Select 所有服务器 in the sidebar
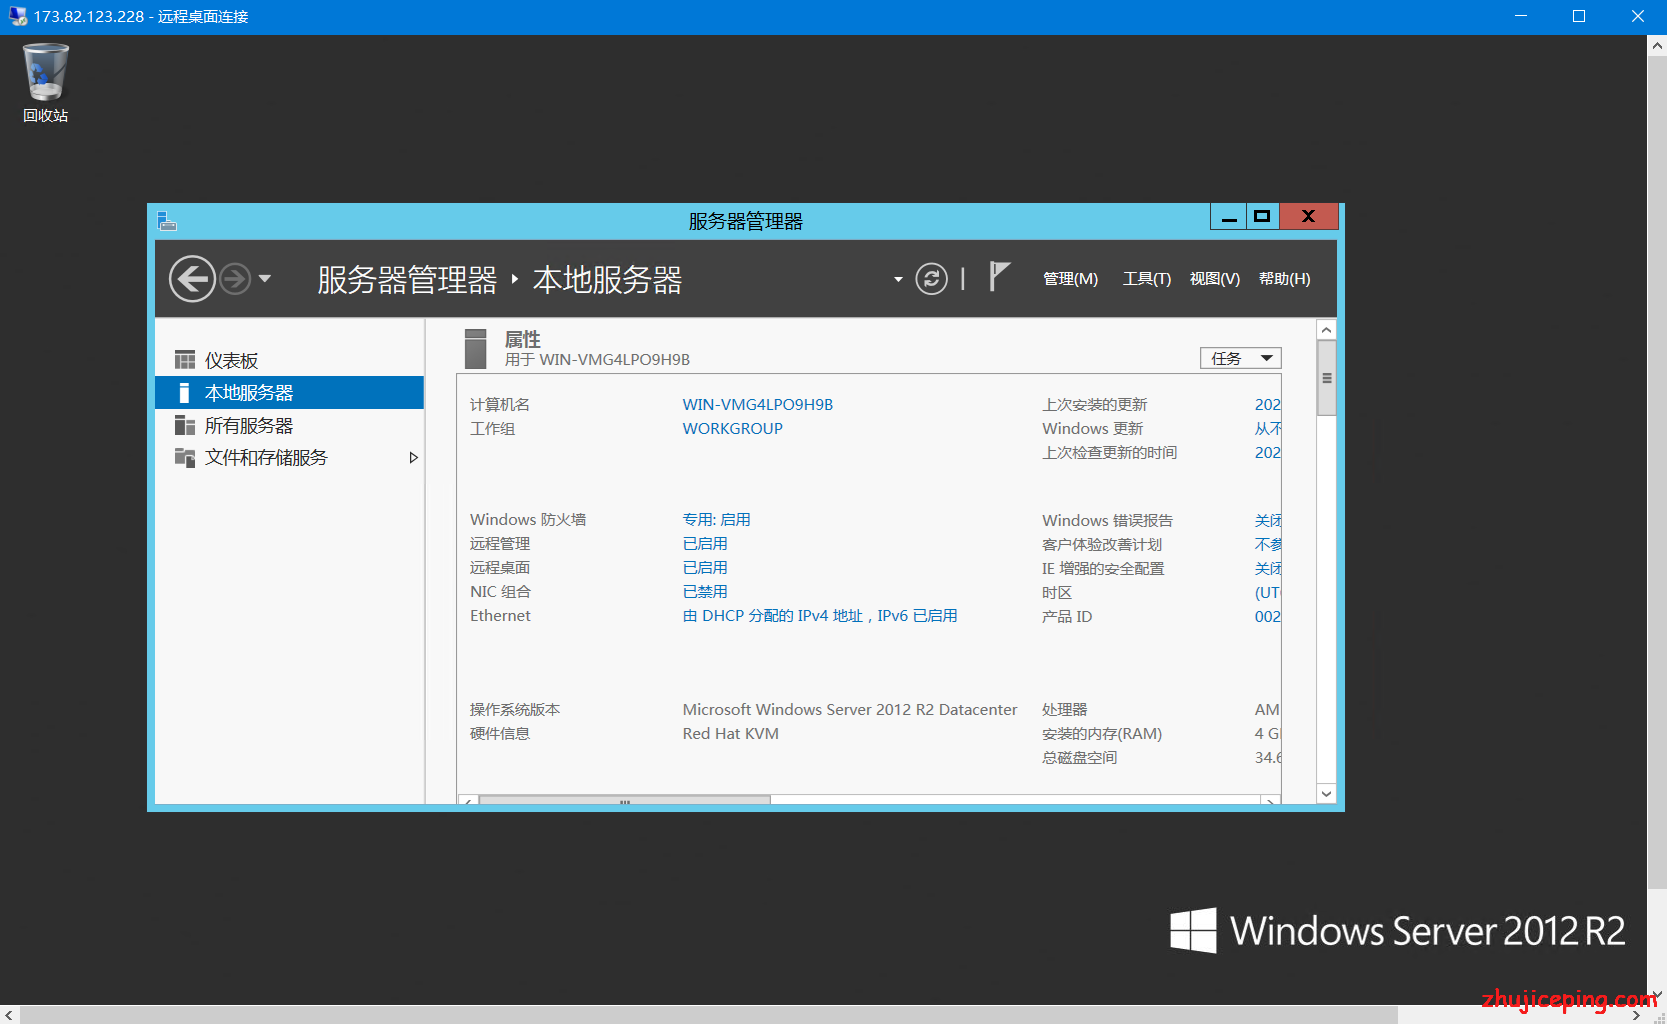 pyautogui.click(x=290, y=426)
